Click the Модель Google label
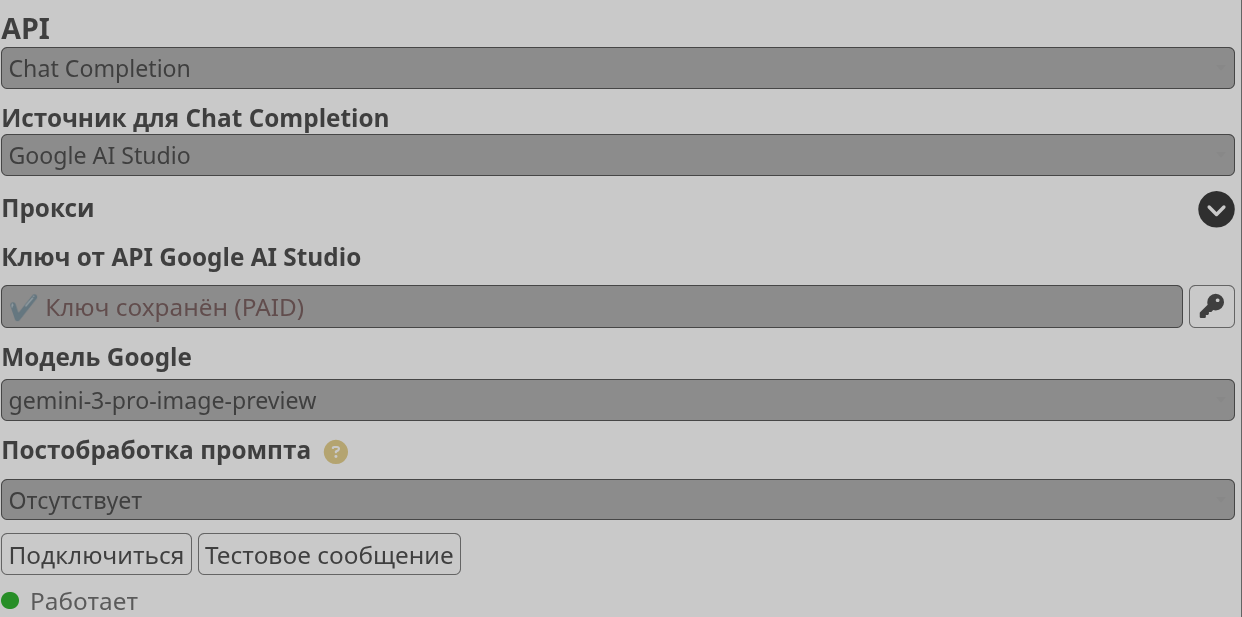Viewport: 1242px width, 617px height. coord(96,357)
